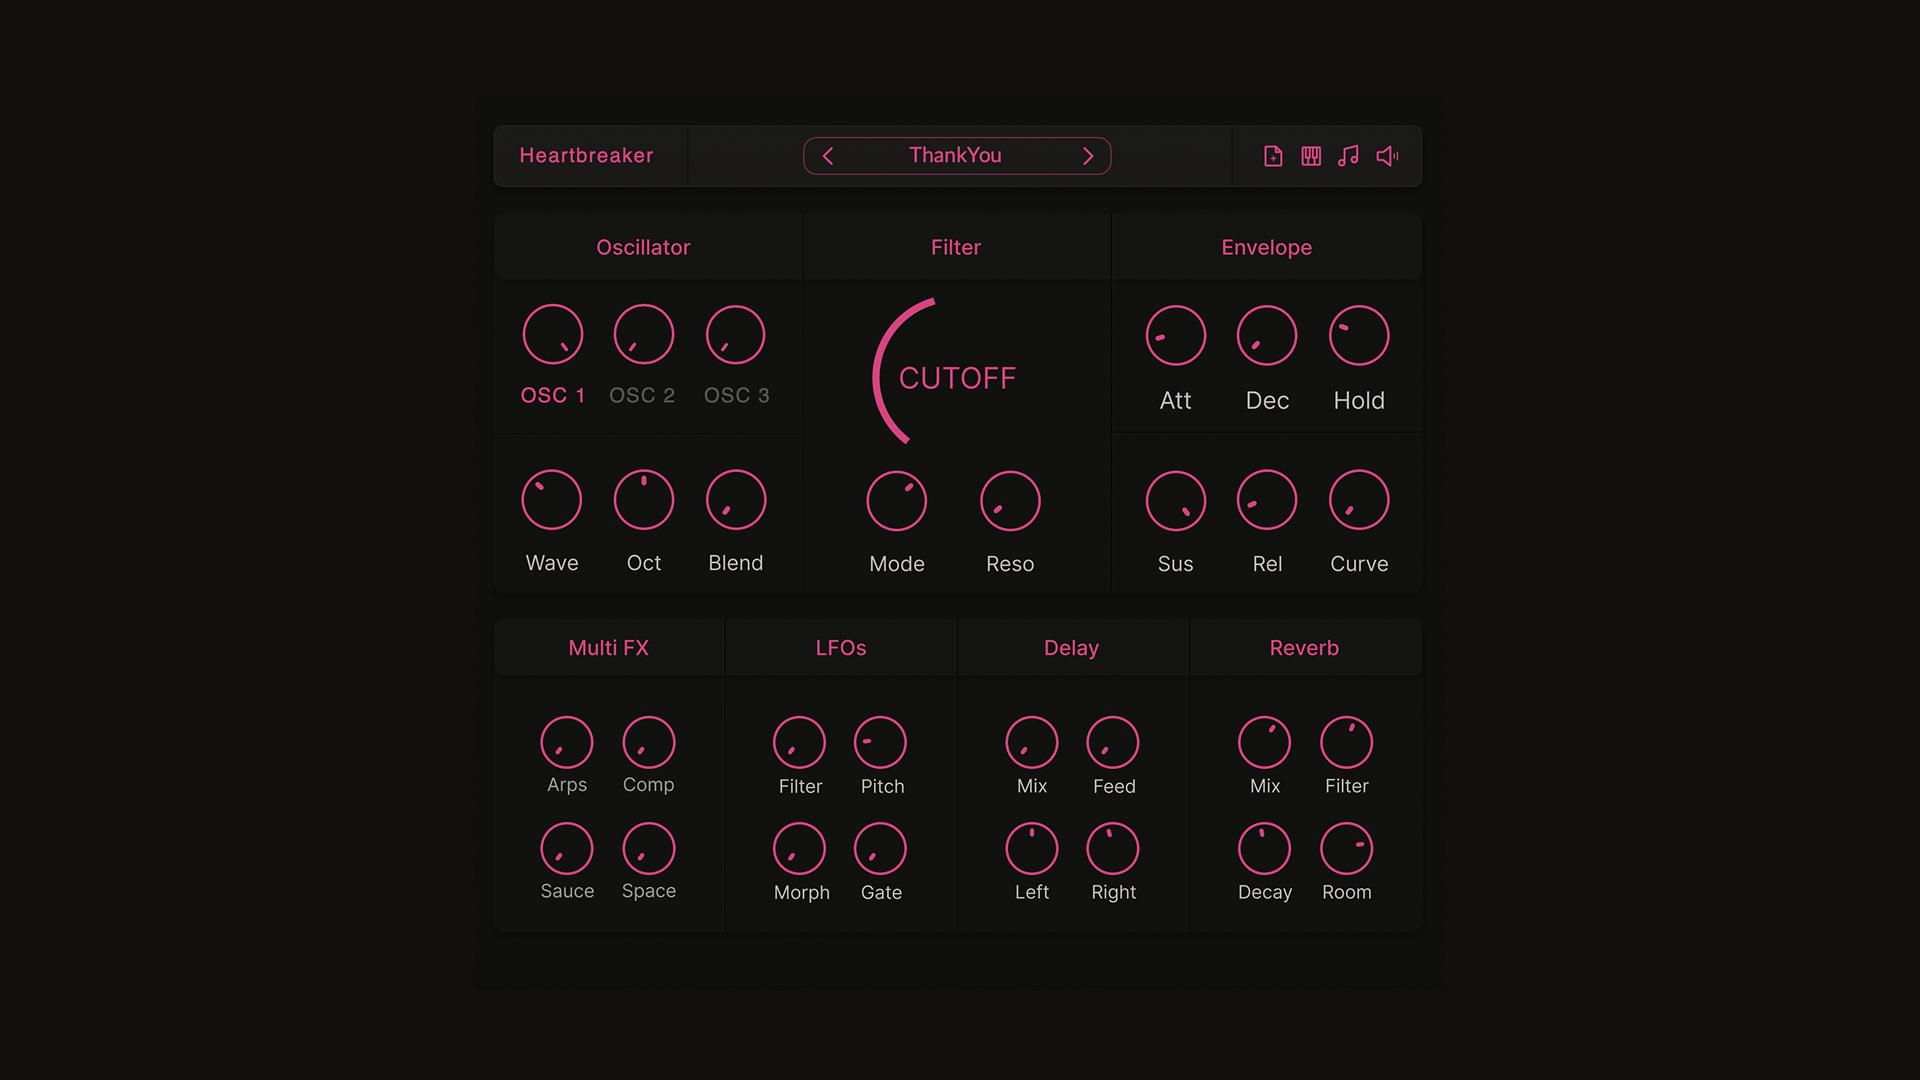Image resolution: width=1920 pixels, height=1080 pixels.
Task: Select the OSC 3 knob
Action: [x=735, y=335]
